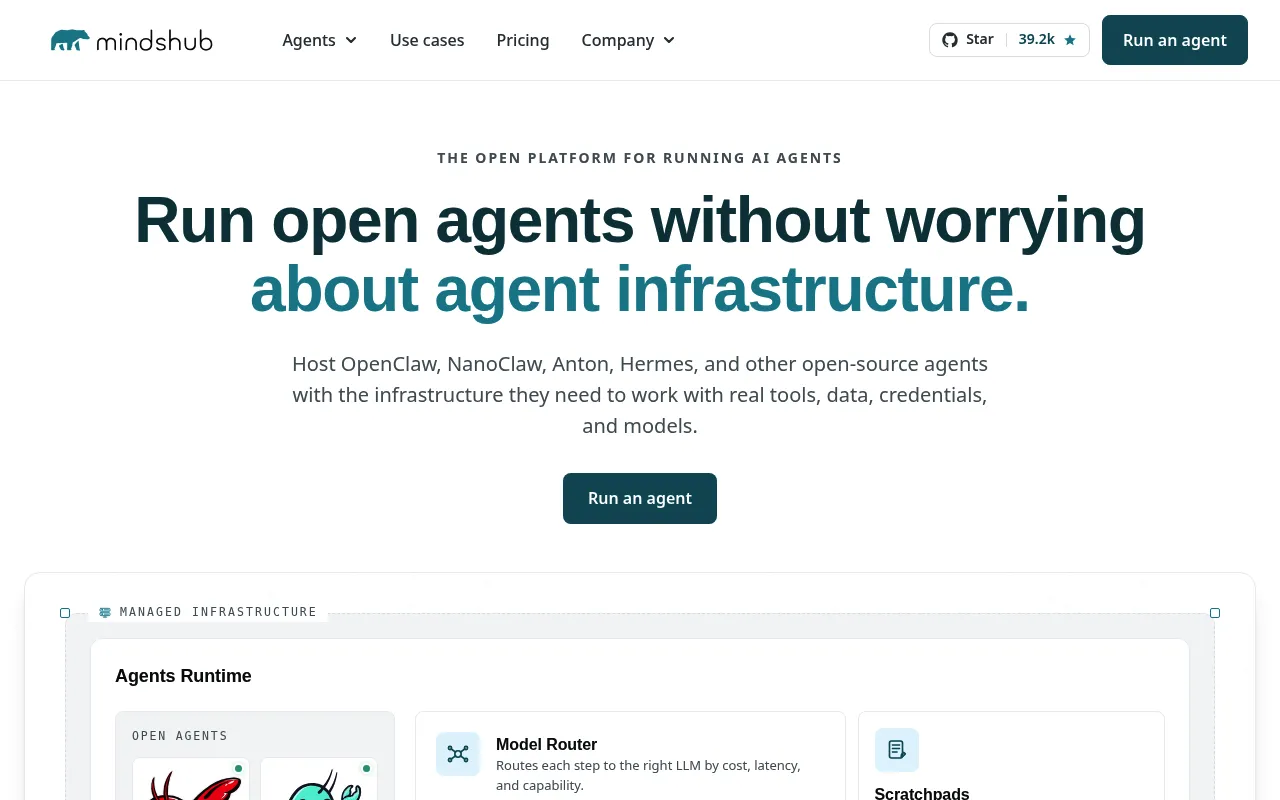
Task: Click the Managed Infrastructure server icon
Action: pos(105,612)
